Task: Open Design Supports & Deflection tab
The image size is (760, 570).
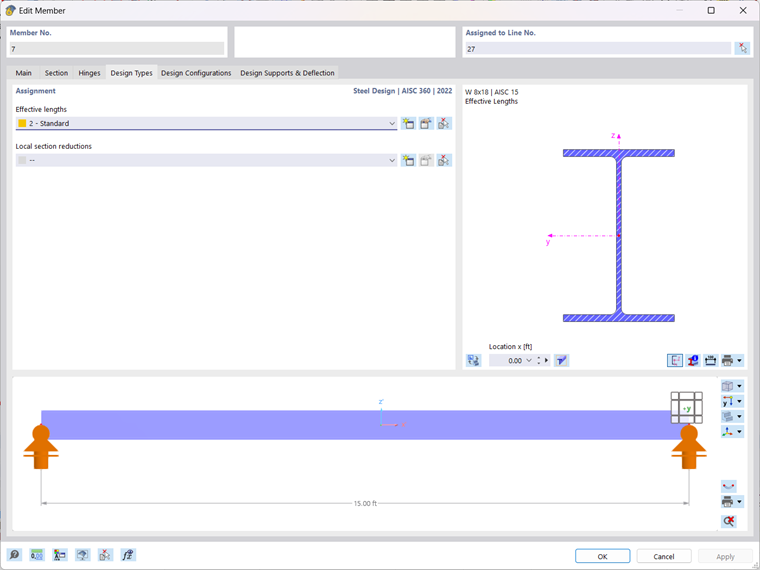Action: [x=287, y=73]
